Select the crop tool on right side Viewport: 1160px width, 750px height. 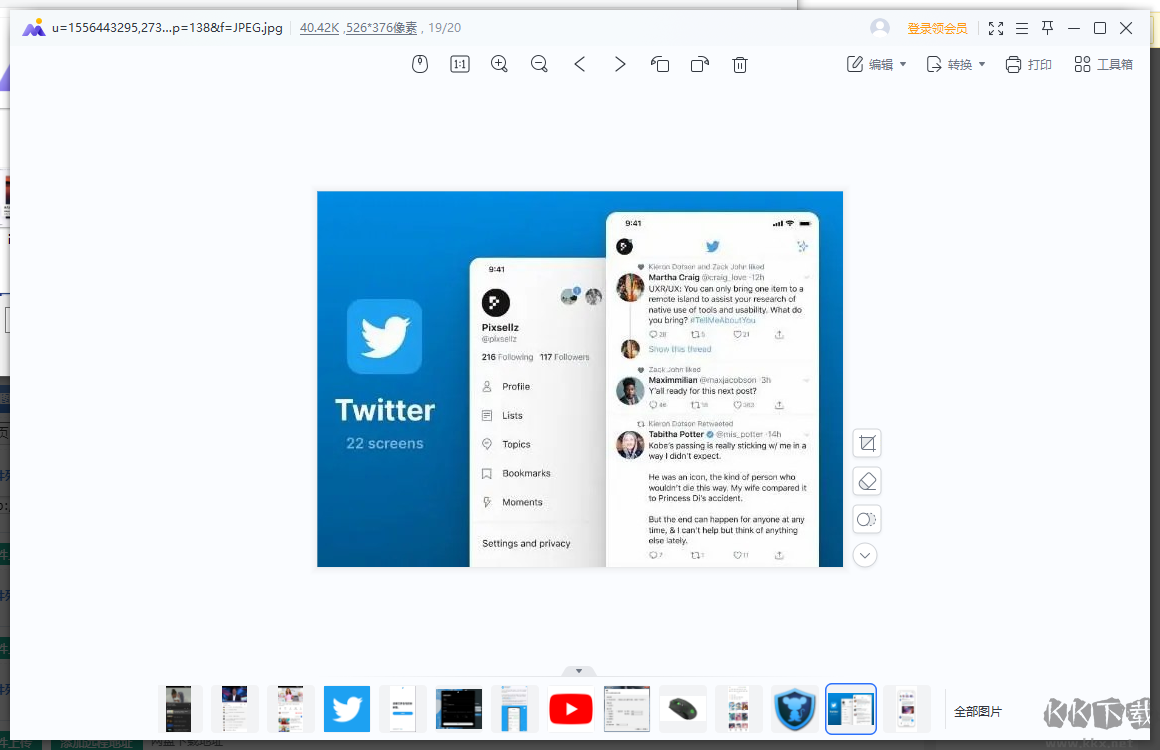(867, 443)
